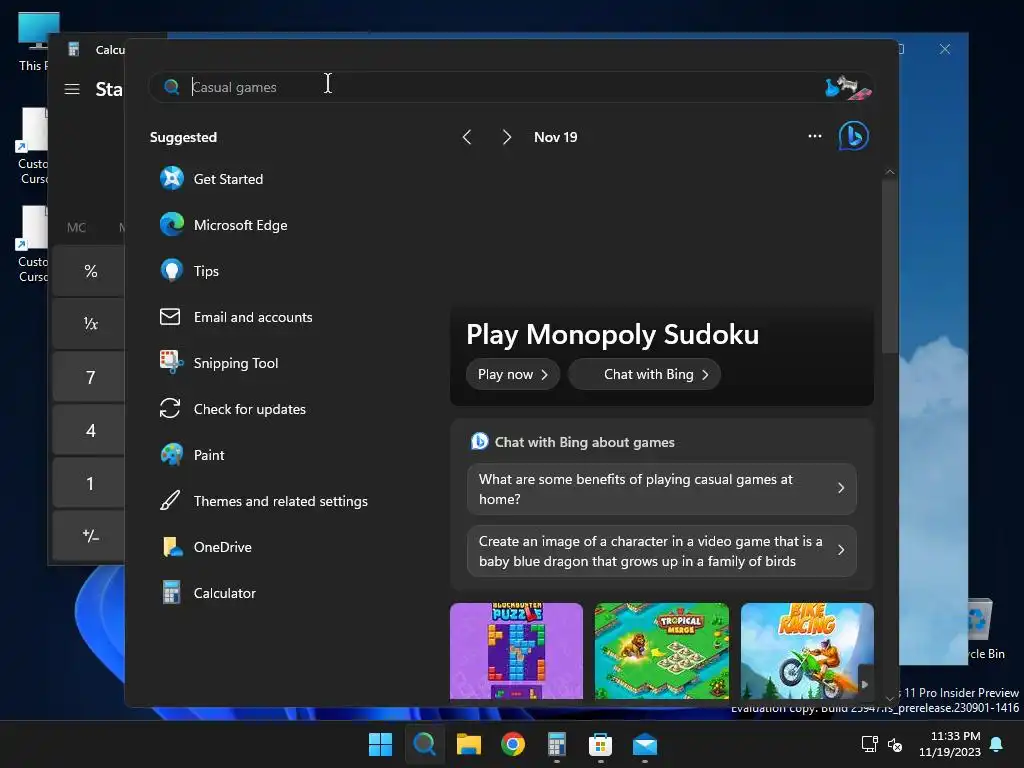The width and height of the screenshot is (1024, 768).
Task: Click Check for updates icon
Action: tap(170, 409)
